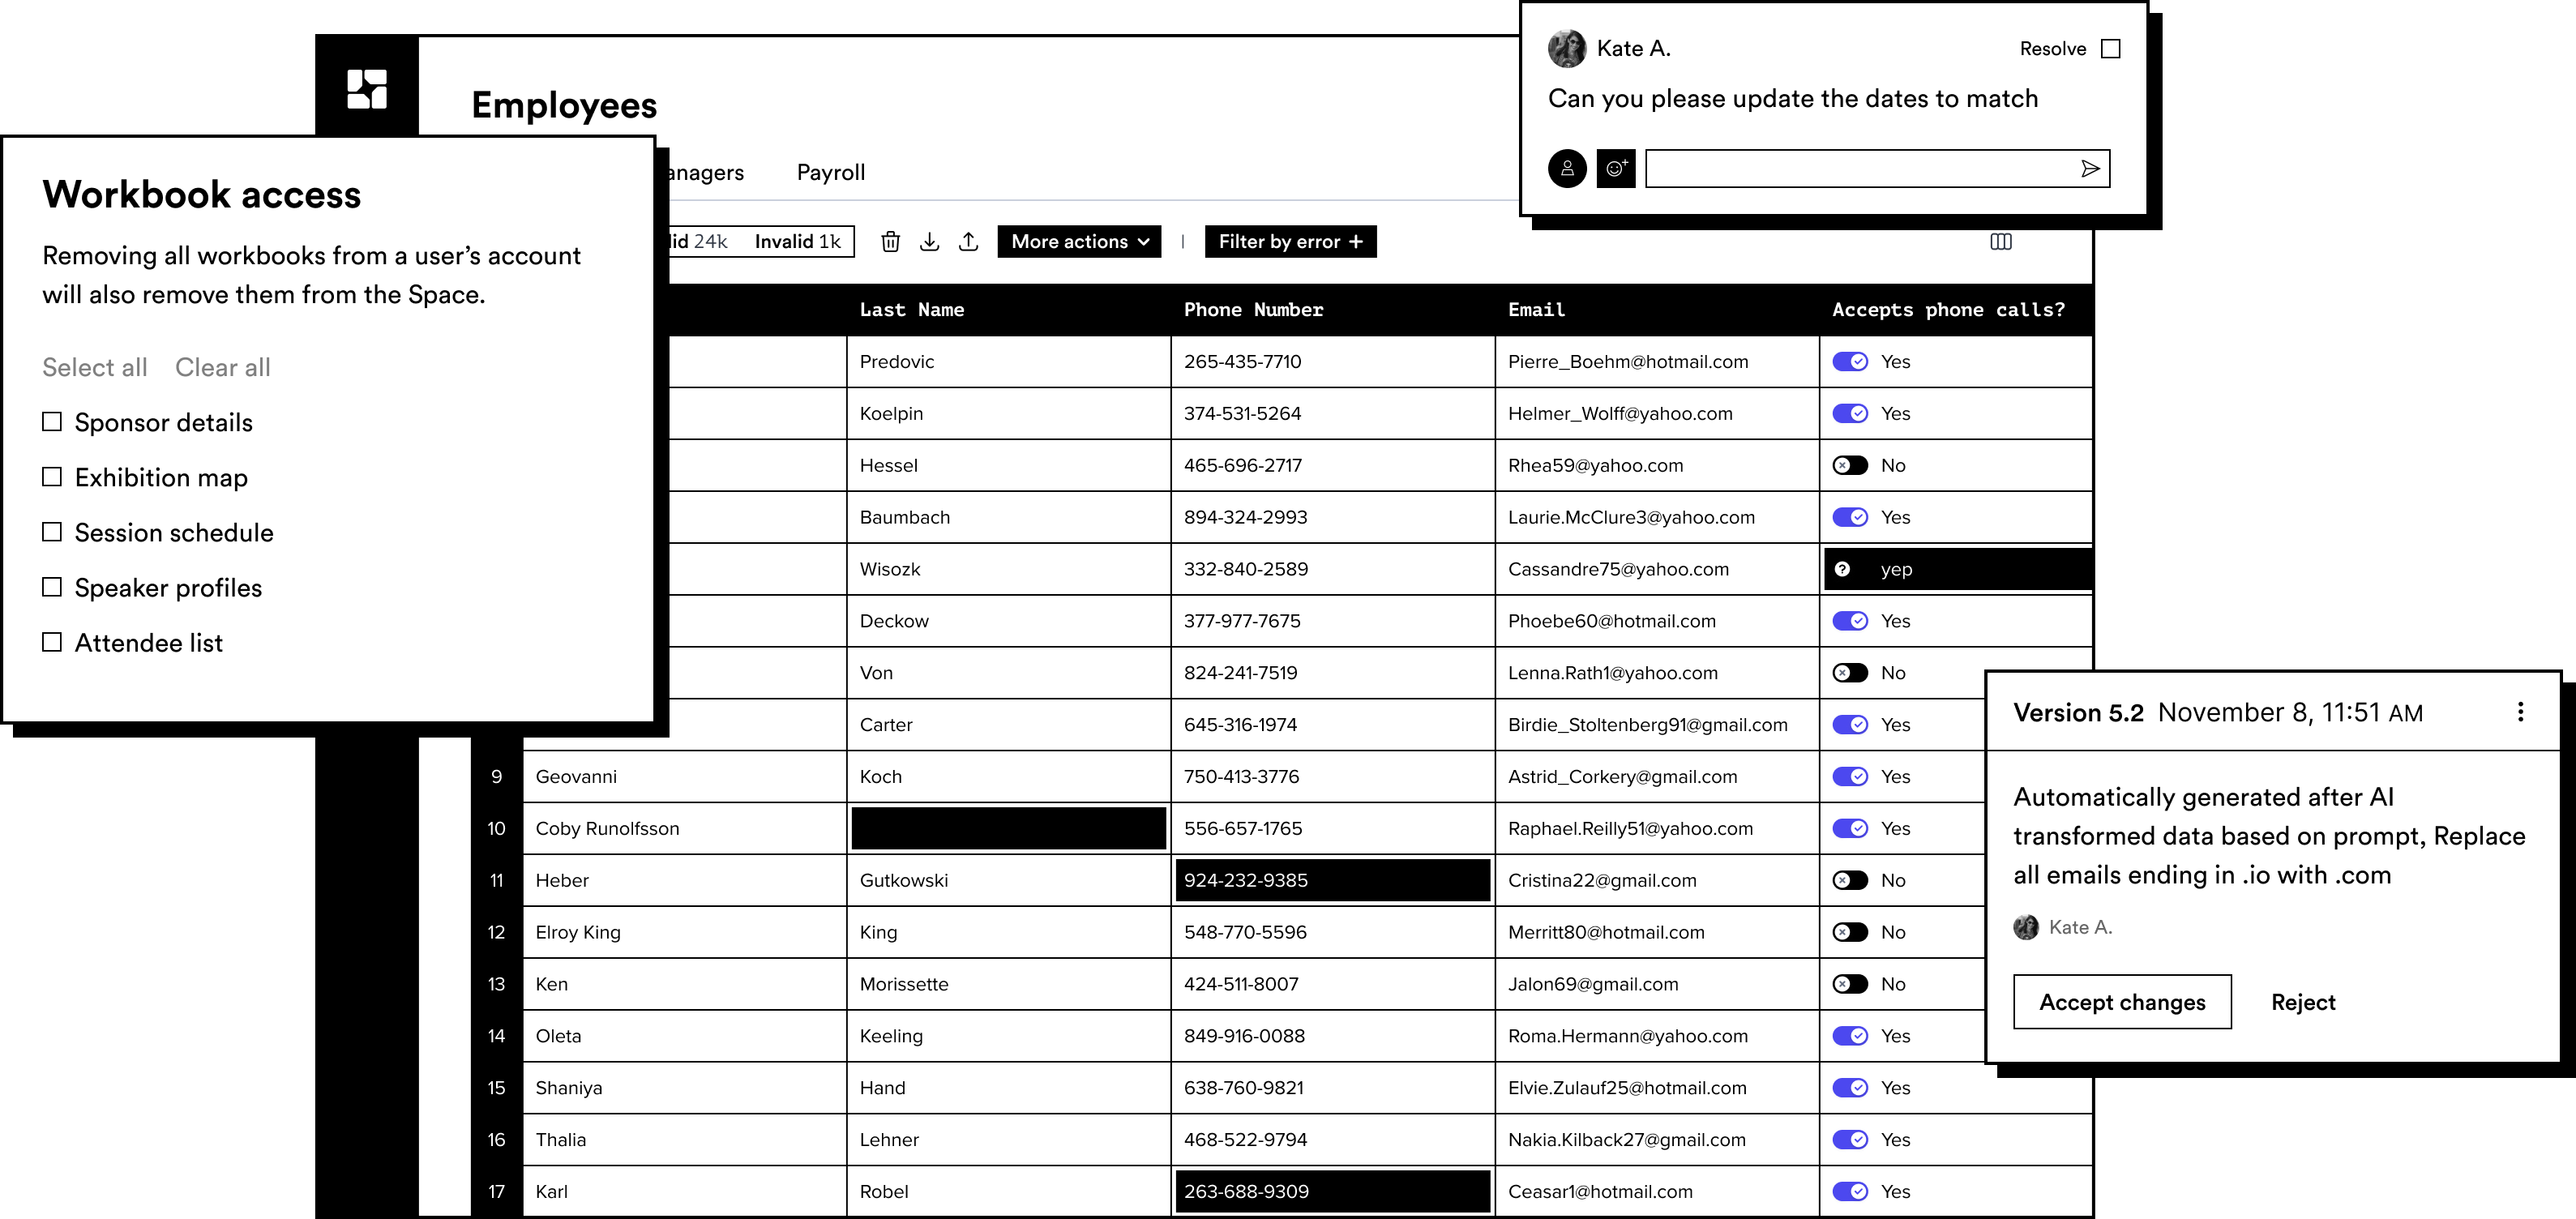The height and width of the screenshot is (1219, 2576).
Task: Open the More actions dropdown
Action: [x=1078, y=241]
